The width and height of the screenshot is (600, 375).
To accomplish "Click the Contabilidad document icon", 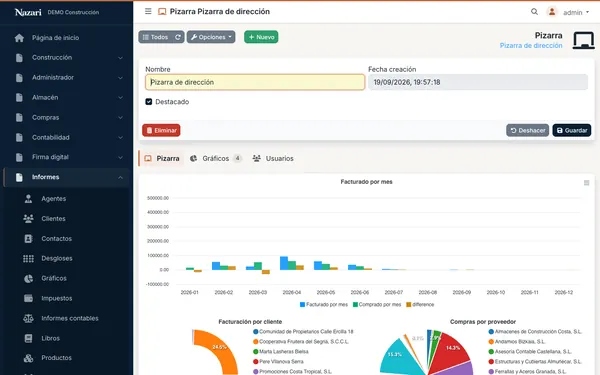I will coord(19,137).
